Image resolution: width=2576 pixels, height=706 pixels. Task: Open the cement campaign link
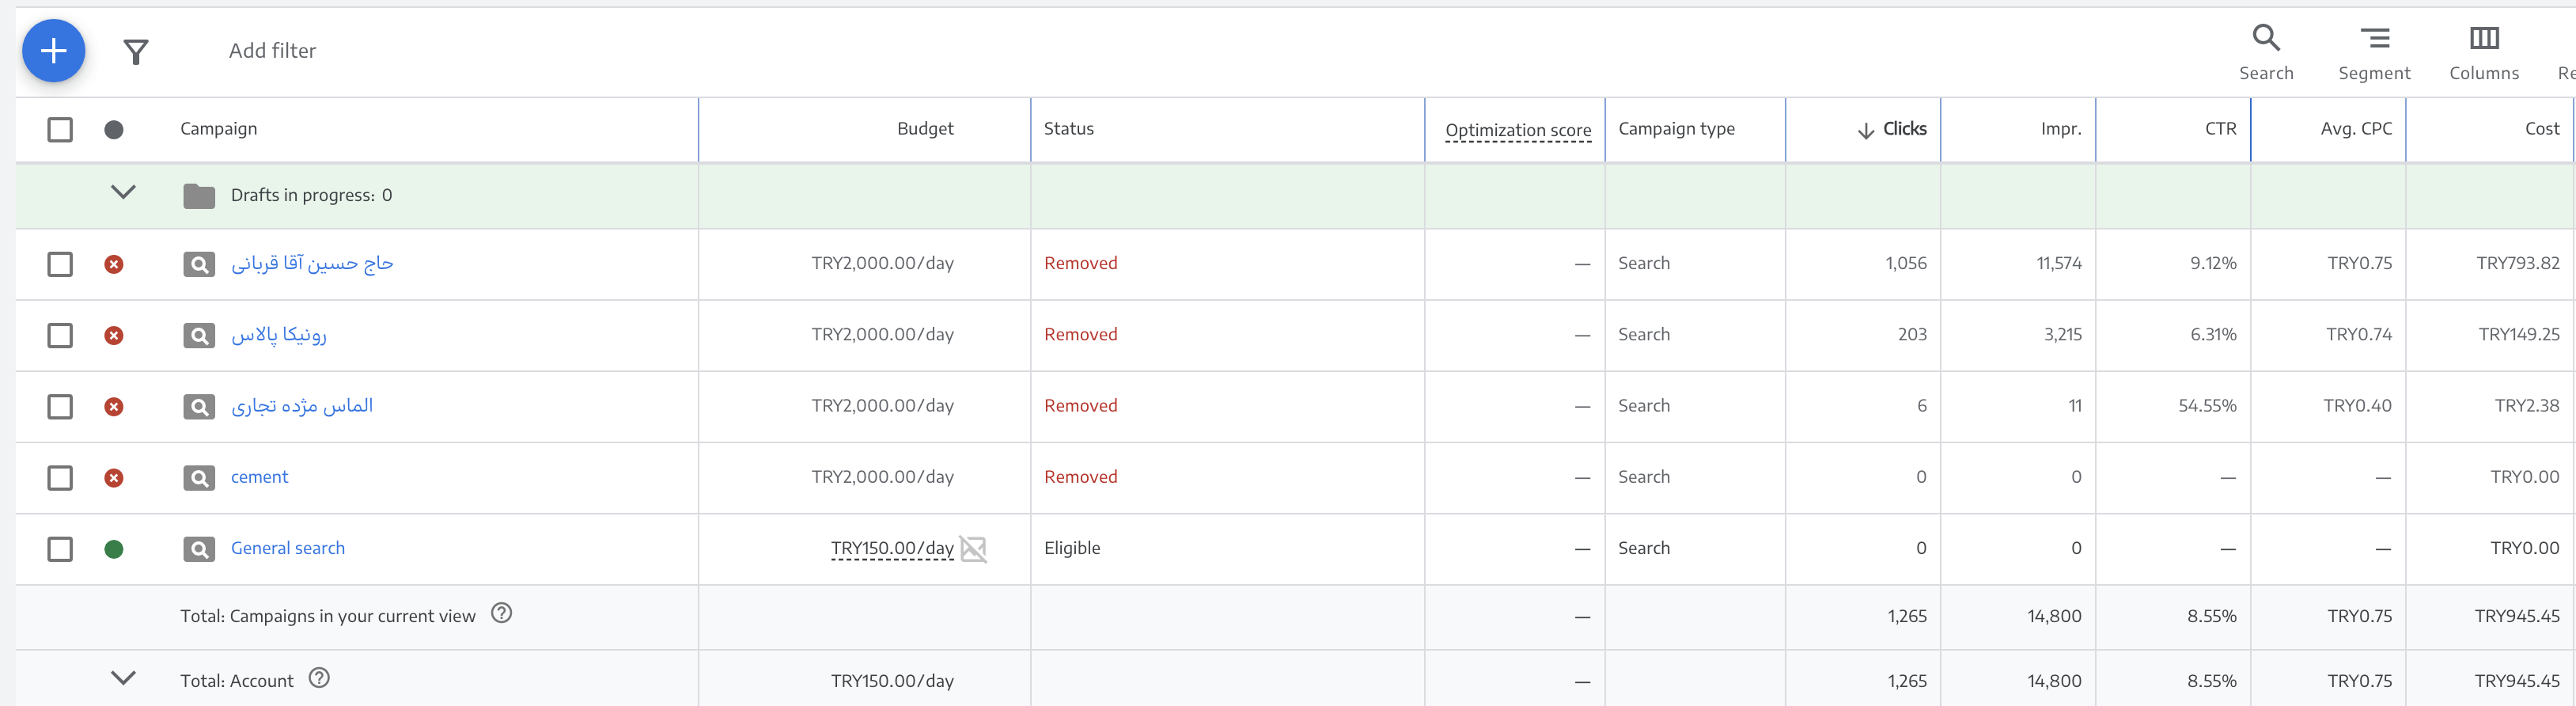(x=259, y=477)
